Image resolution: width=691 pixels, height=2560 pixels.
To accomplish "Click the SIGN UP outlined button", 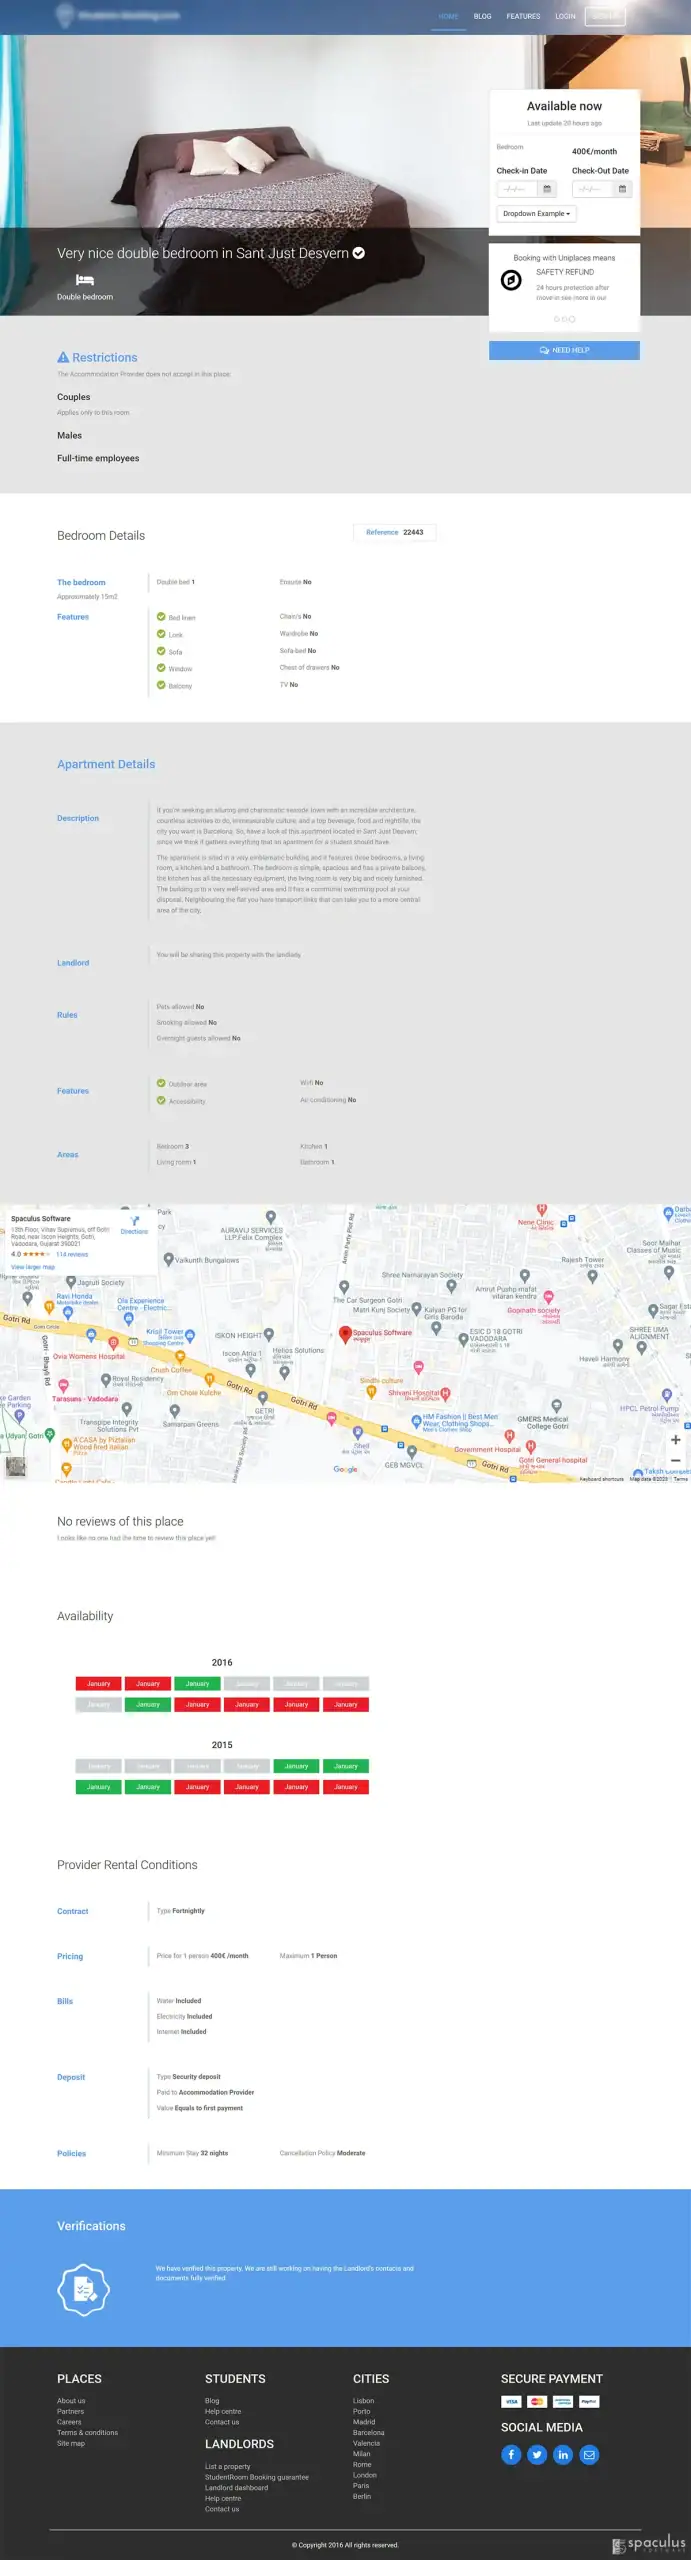I will (605, 16).
